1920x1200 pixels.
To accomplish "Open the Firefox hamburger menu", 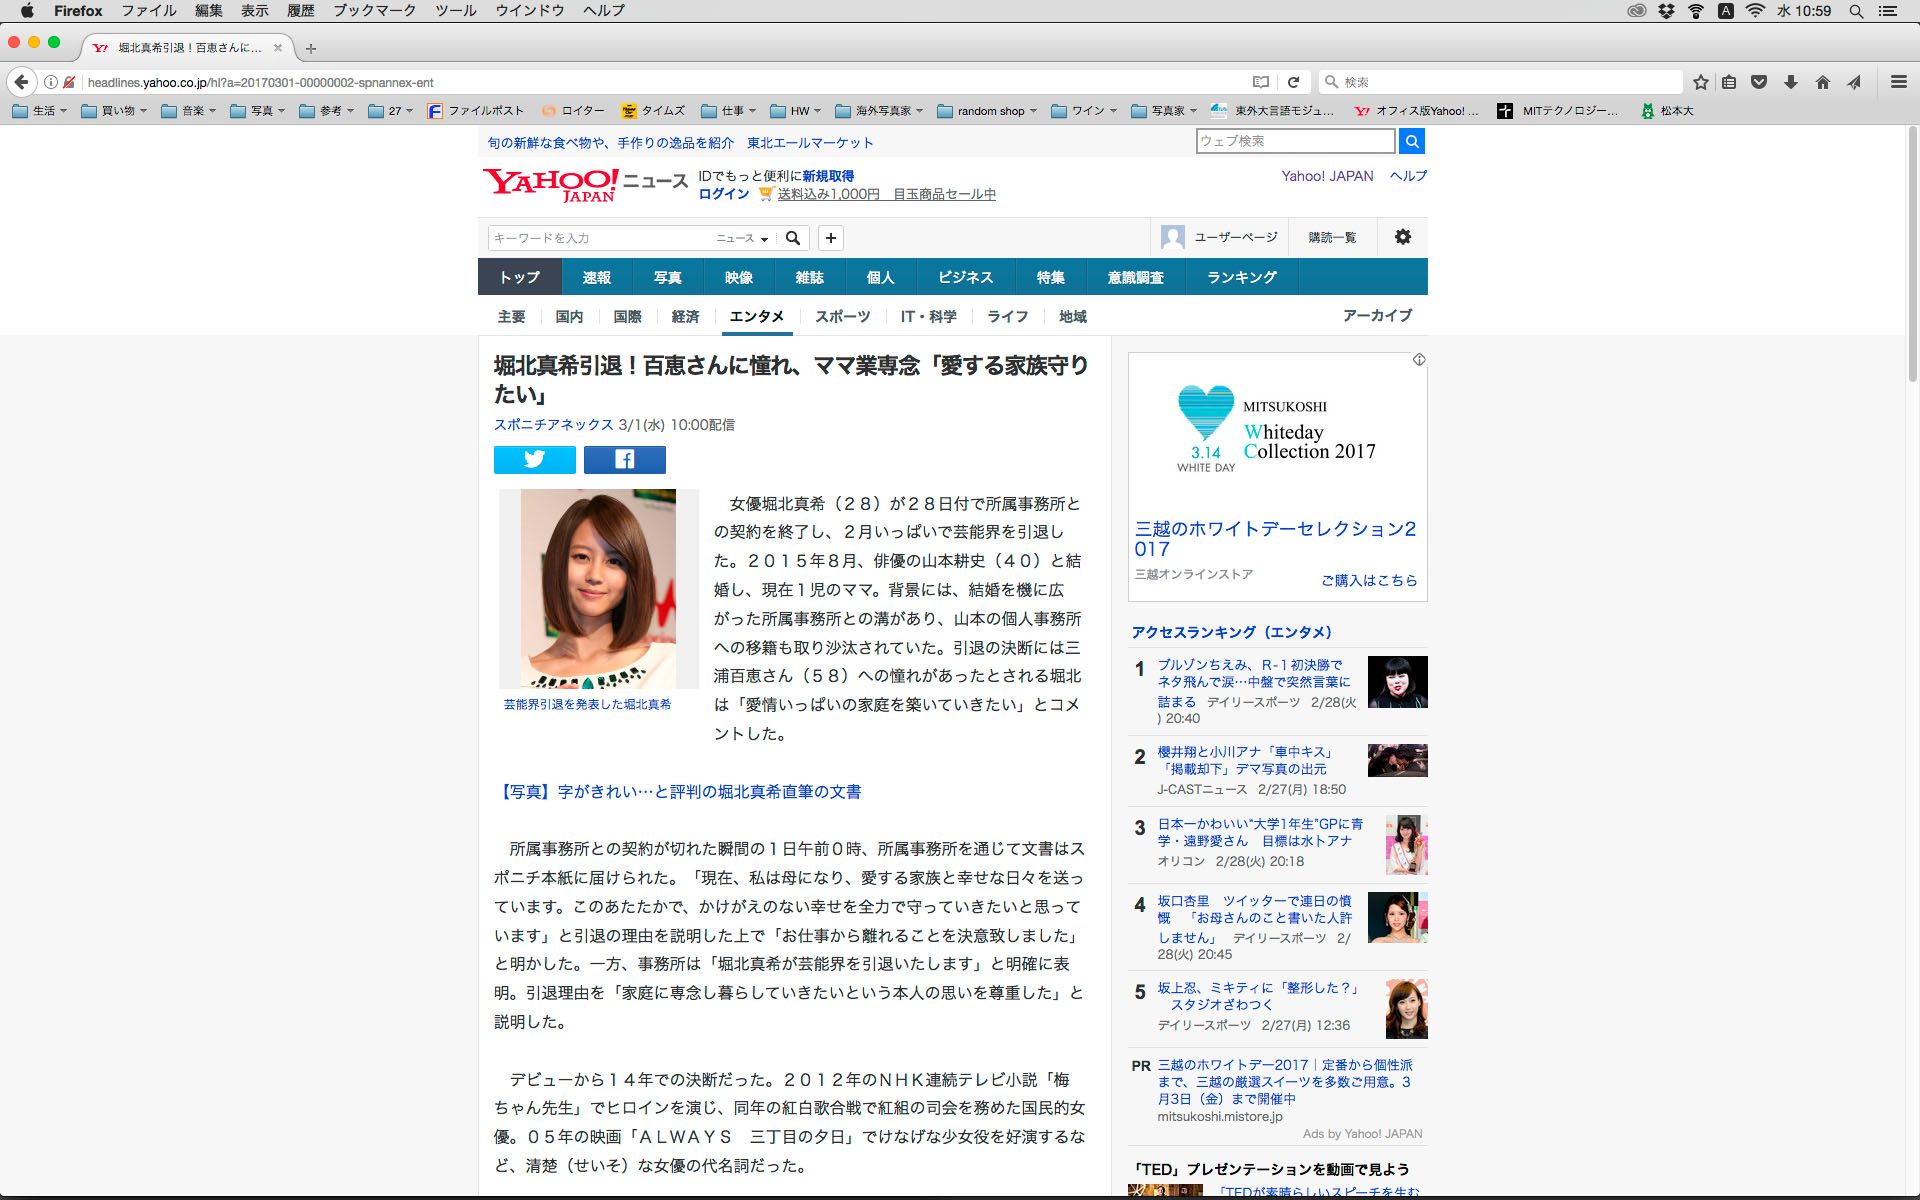I will (1898, 82).
